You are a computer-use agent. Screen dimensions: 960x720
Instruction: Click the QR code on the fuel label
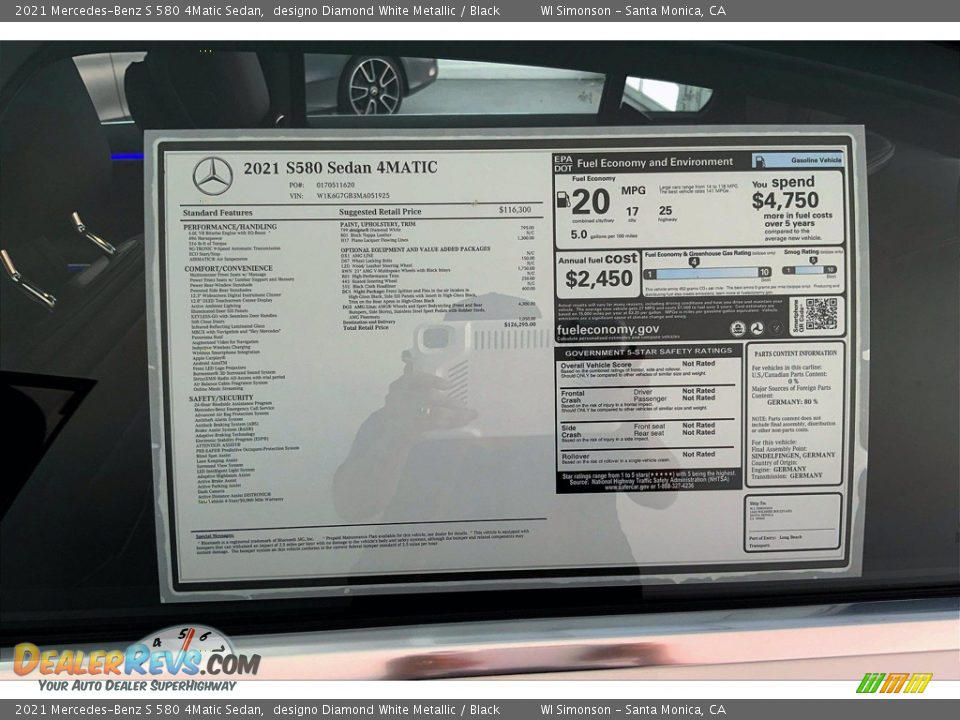tap(820, 315)
